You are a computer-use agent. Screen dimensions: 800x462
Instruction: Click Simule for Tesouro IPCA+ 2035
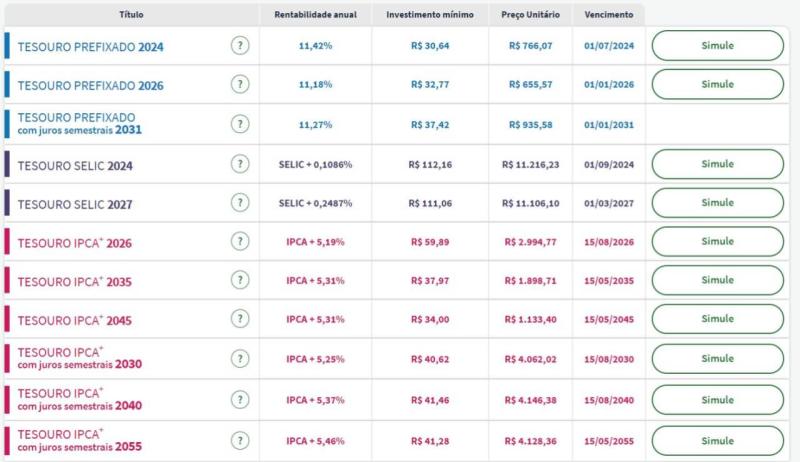coord(717,280)
